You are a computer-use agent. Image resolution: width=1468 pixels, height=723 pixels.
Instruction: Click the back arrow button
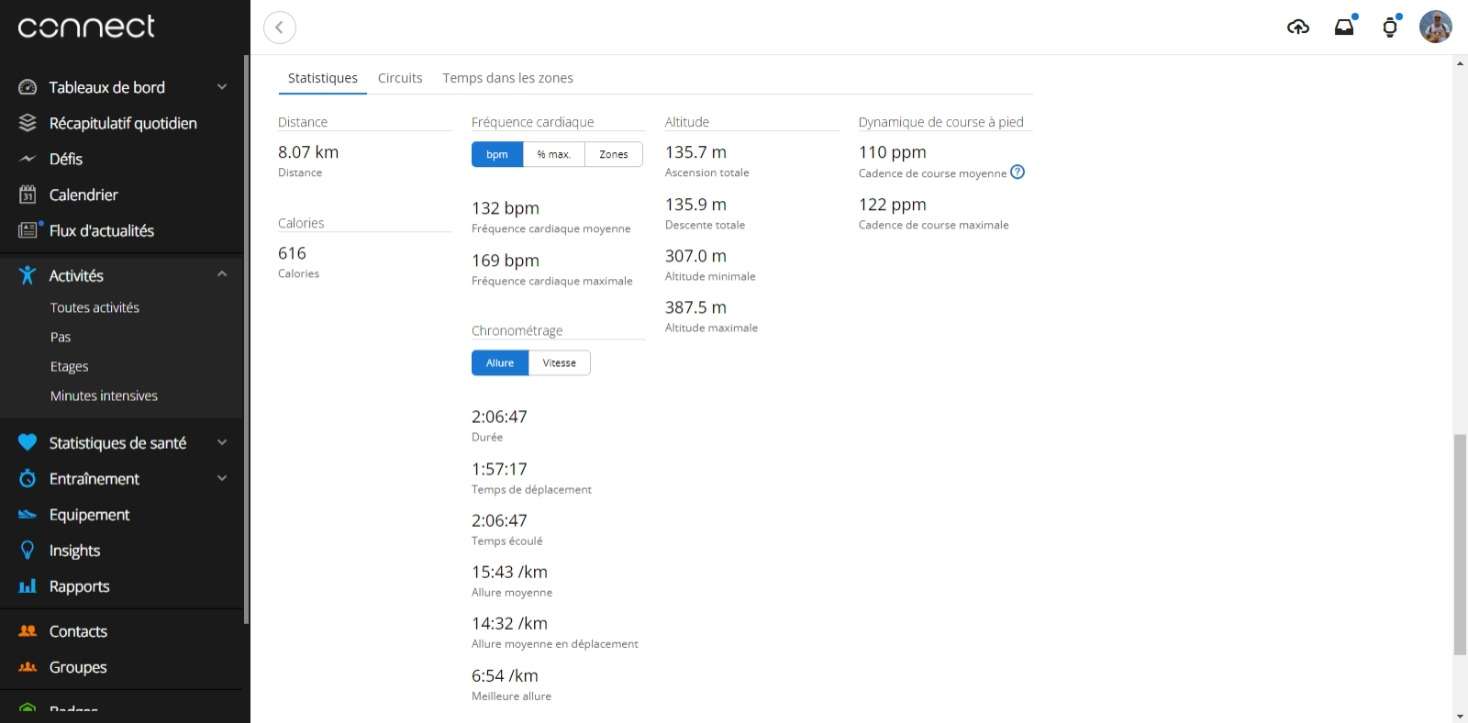pyautogui.click(x=279, y=28)
